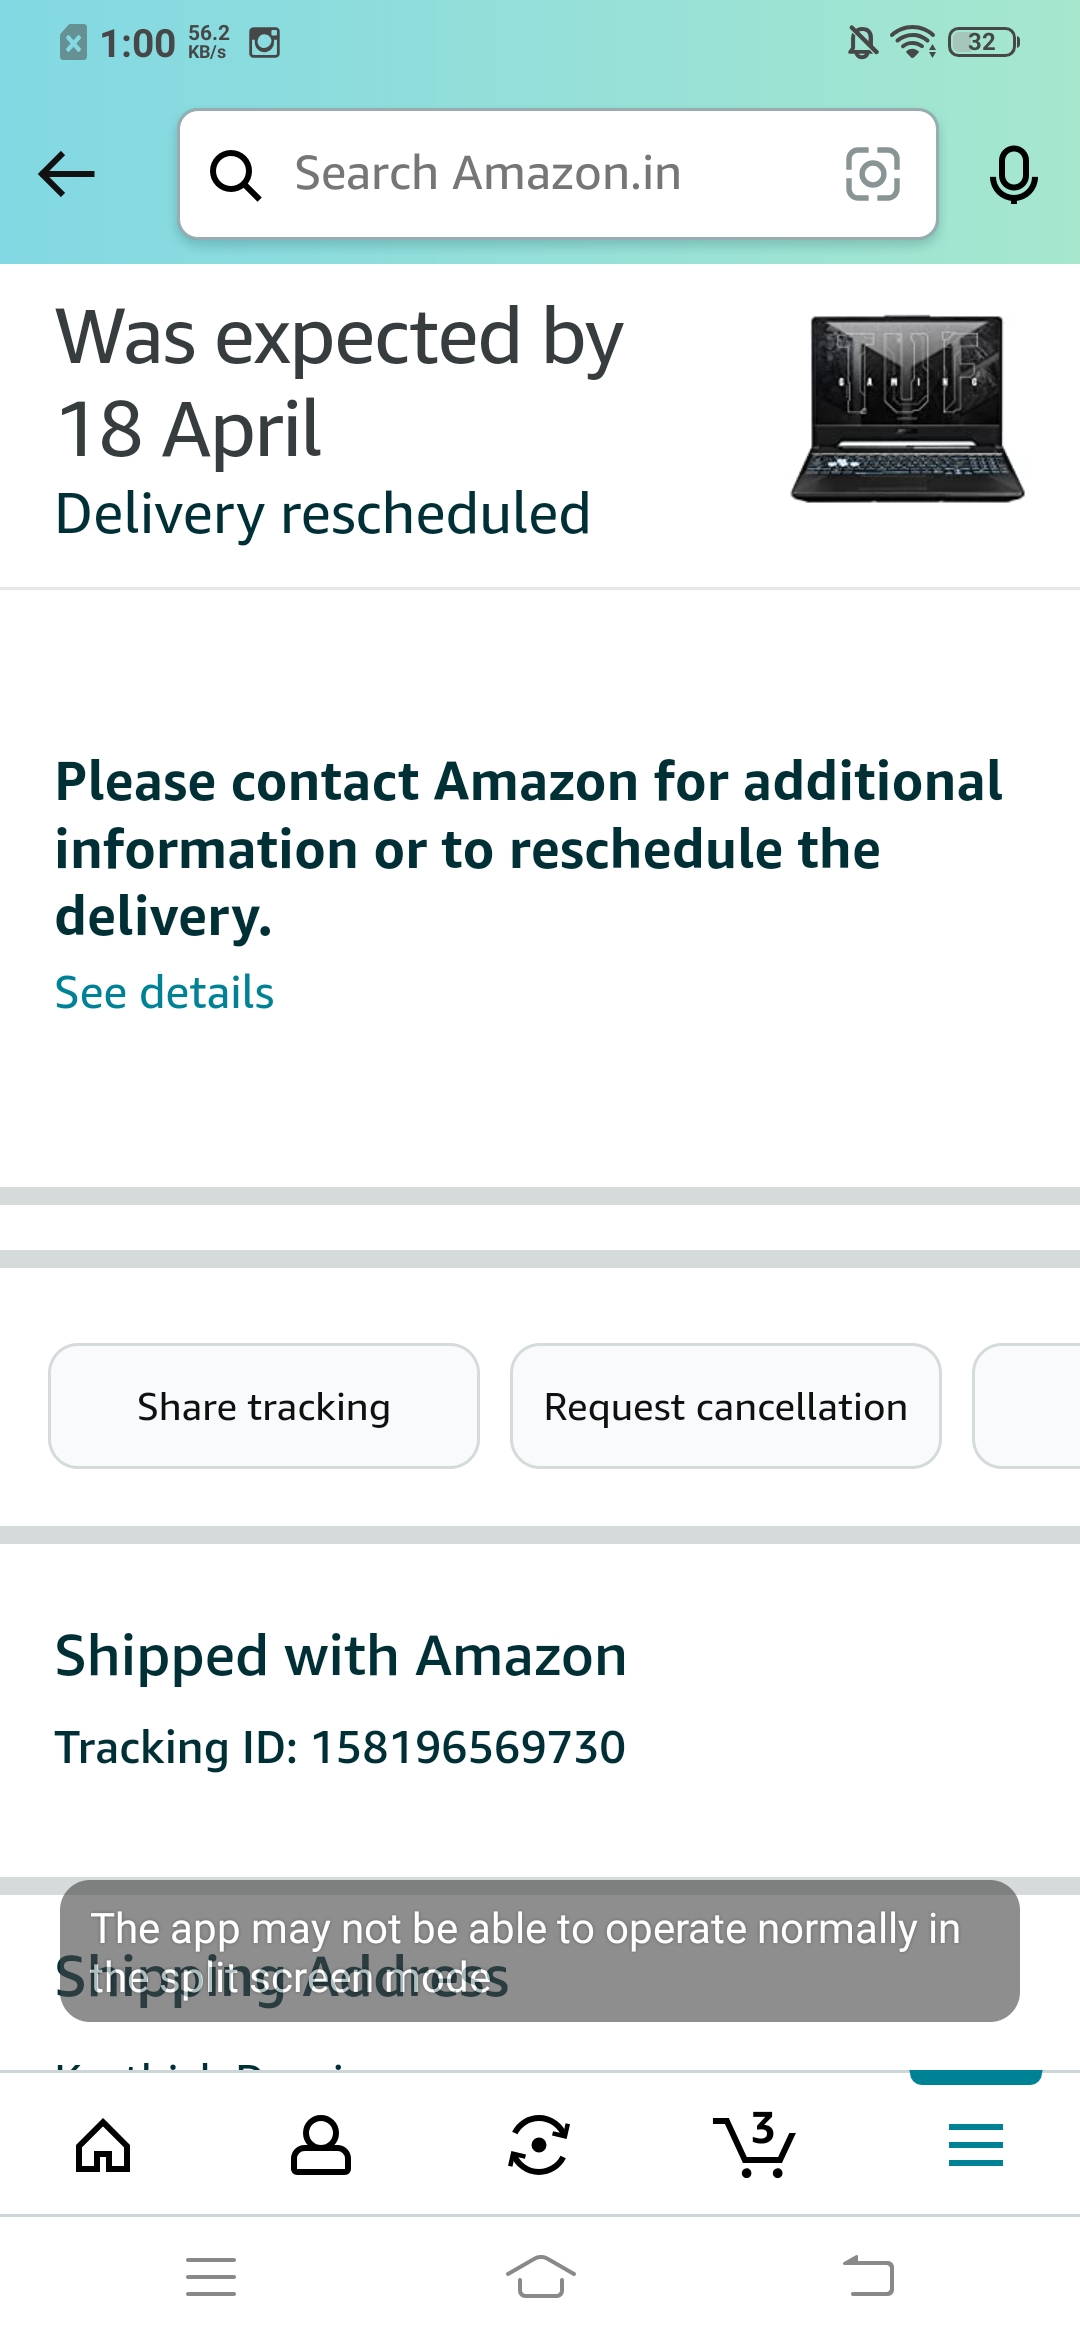Open the shopping cart with 3 items
This screenshot has height=2340, width=1080.
pyautogui.click(x=756, y=2146)
